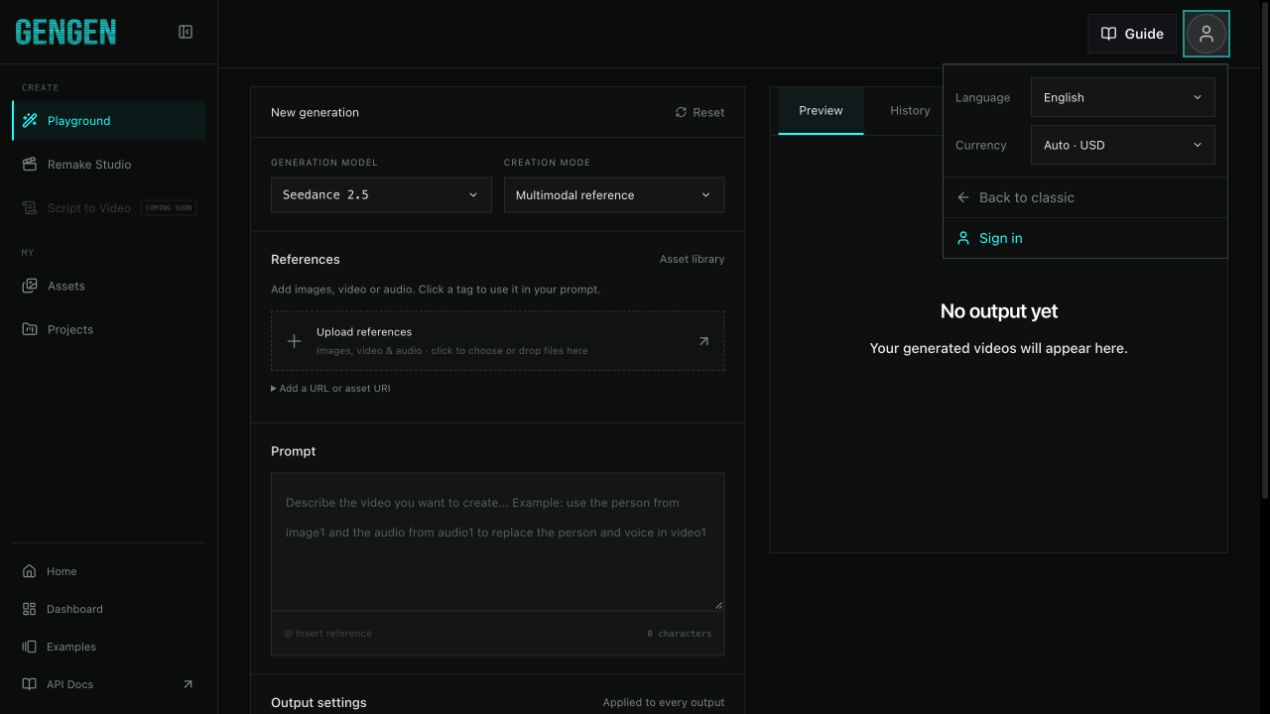
Task: Open the Guide button
Action: [1132, 34]
